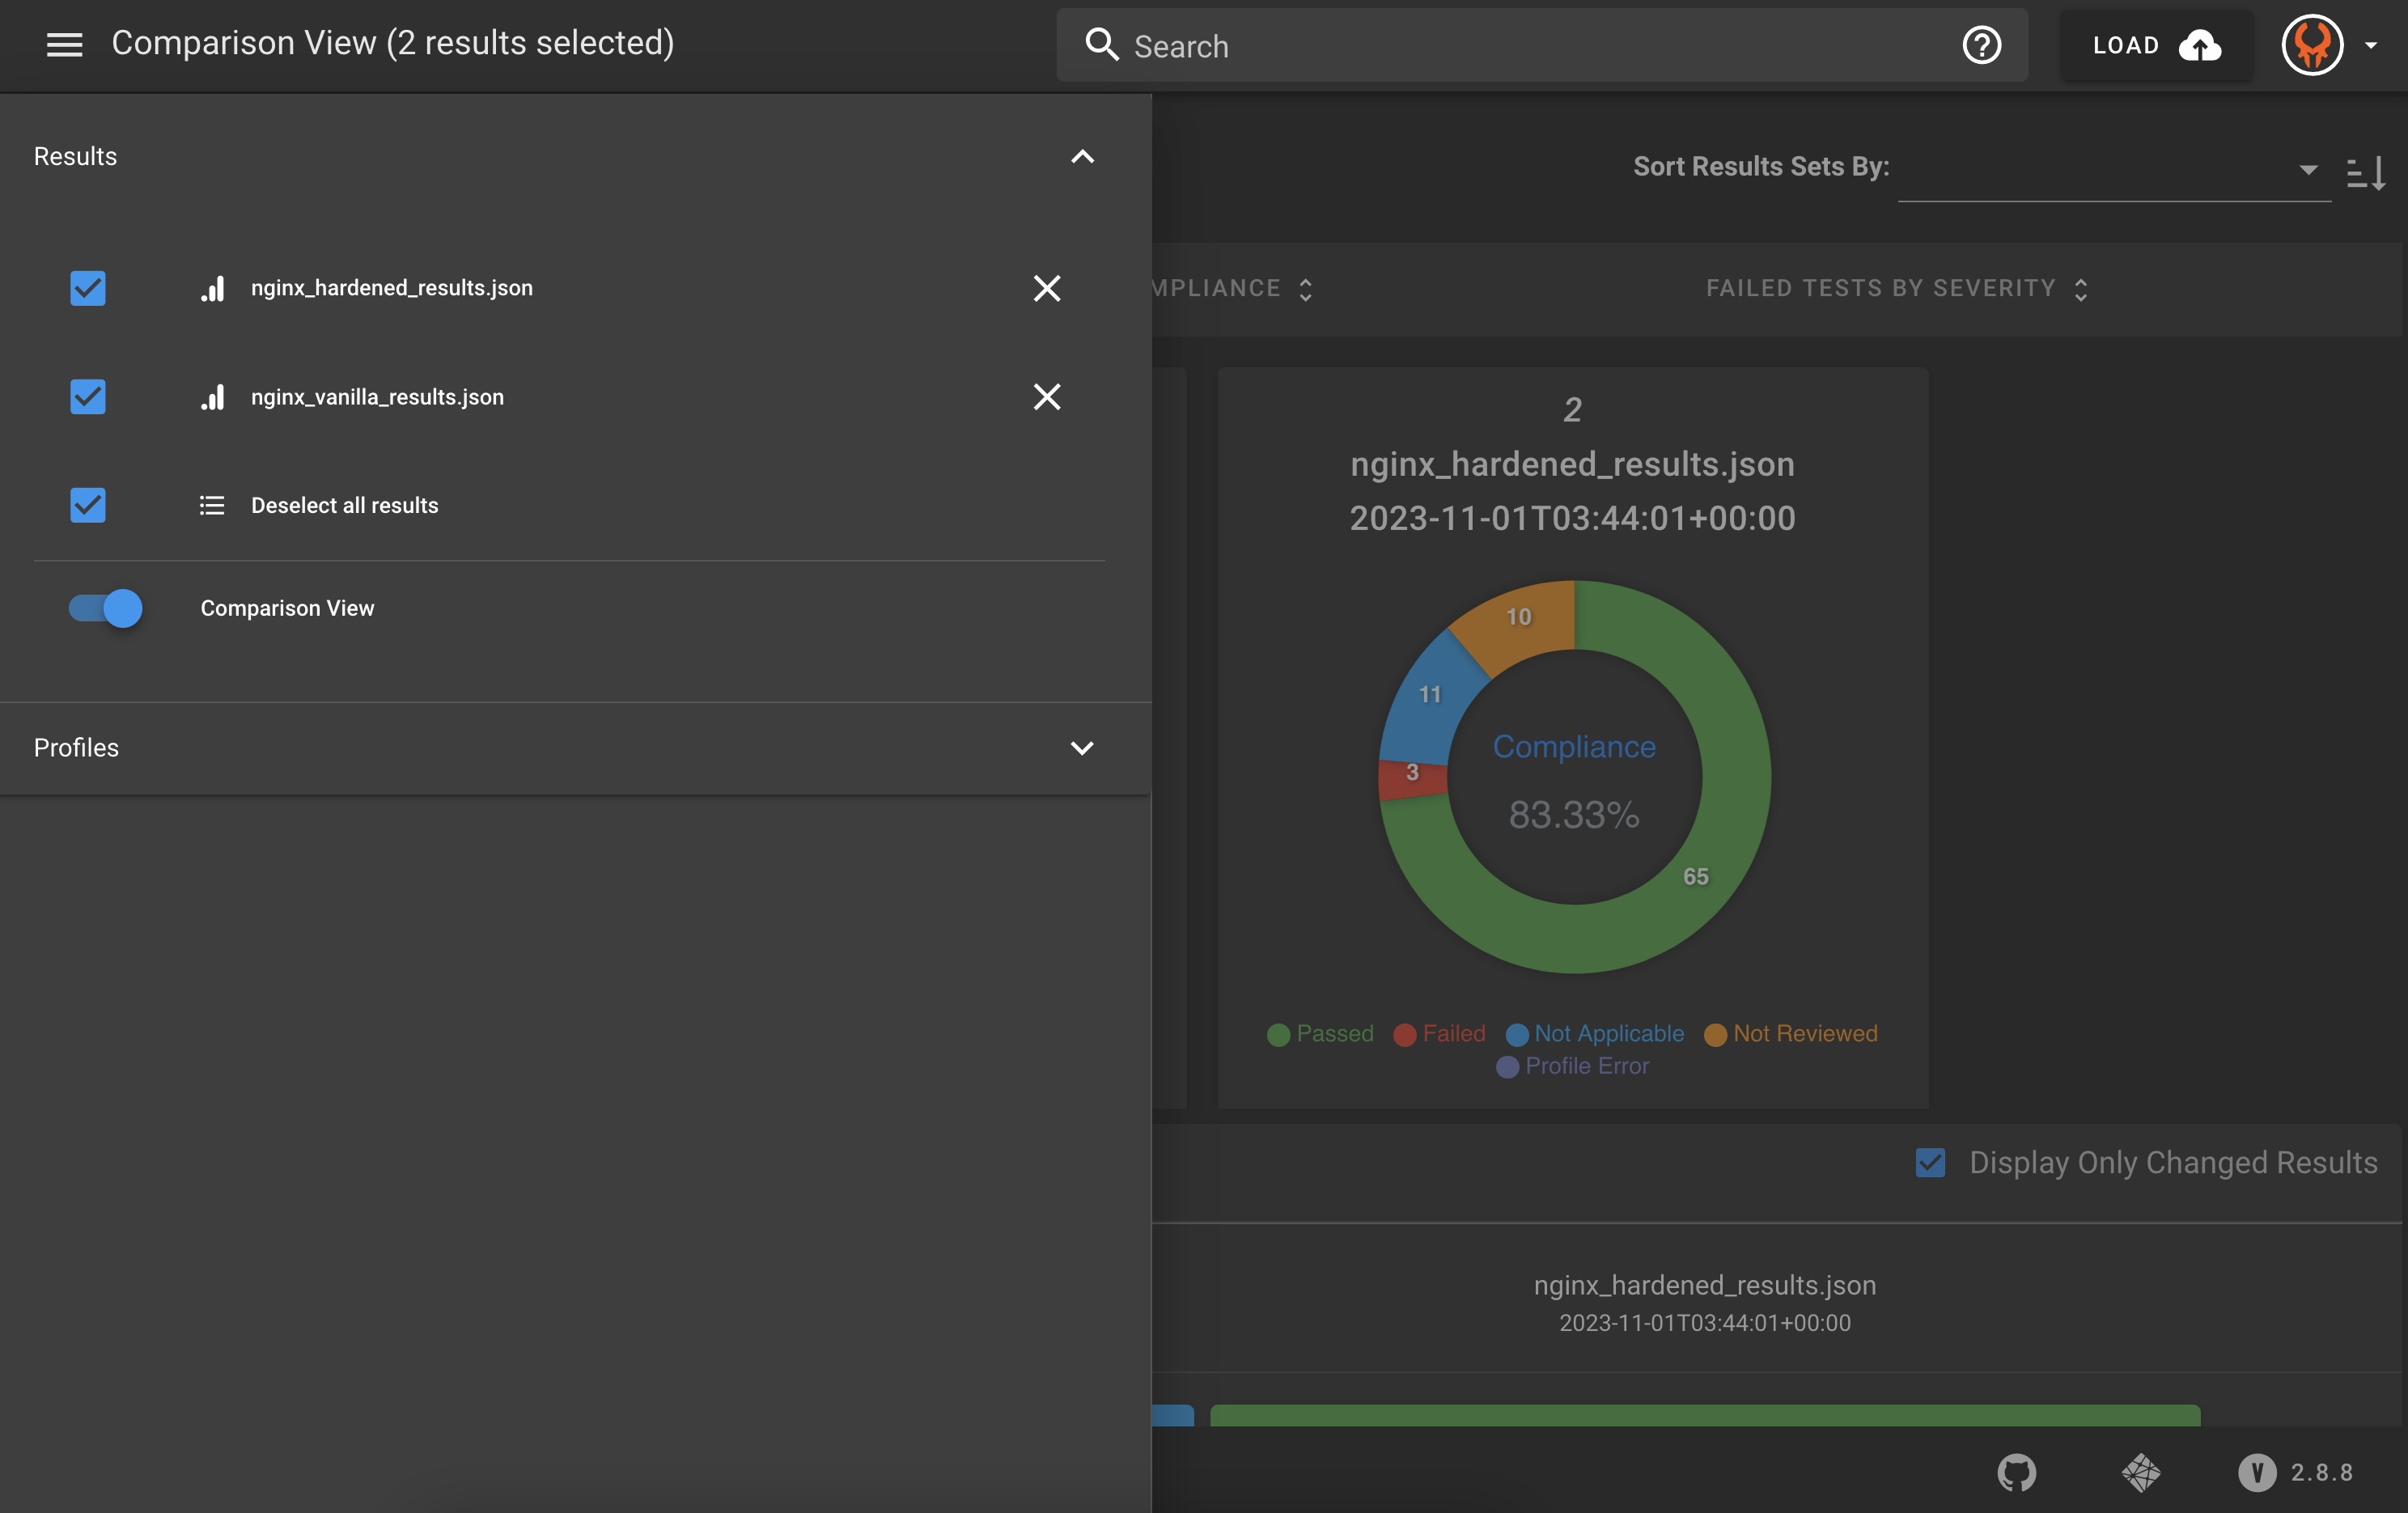The height and width of the screenshot is (1513, 2408).
Task: Click the user avatar icon
Action: (2312, 45)
